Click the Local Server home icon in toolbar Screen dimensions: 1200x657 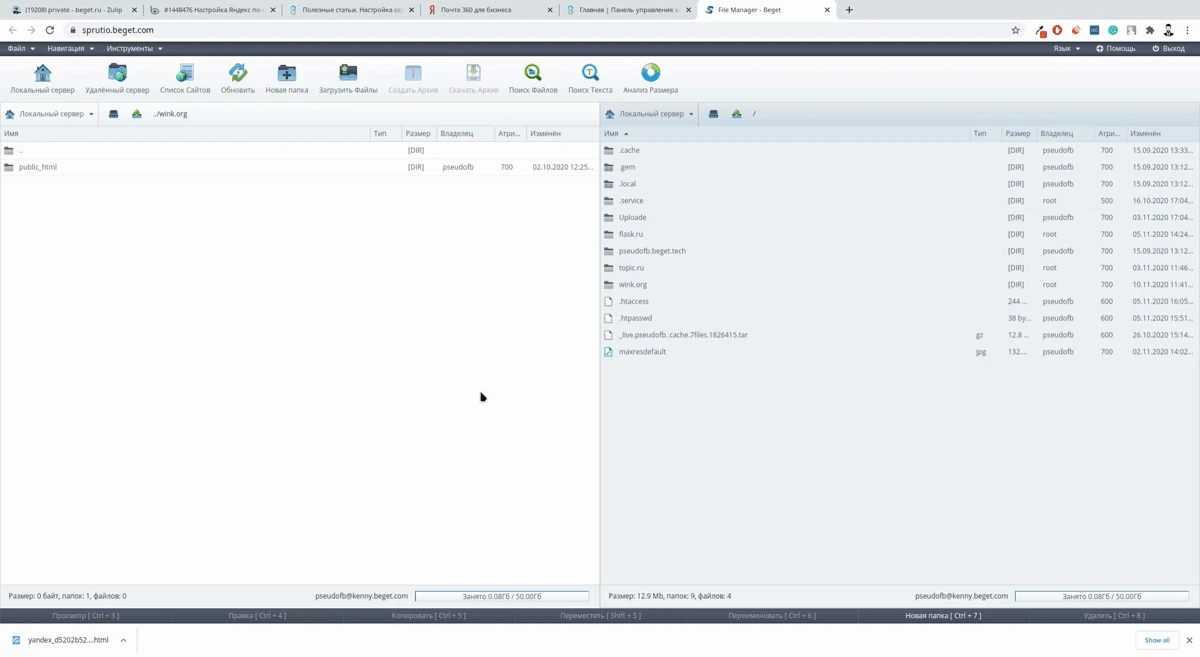pyautogui.click(x=42, y=74)
